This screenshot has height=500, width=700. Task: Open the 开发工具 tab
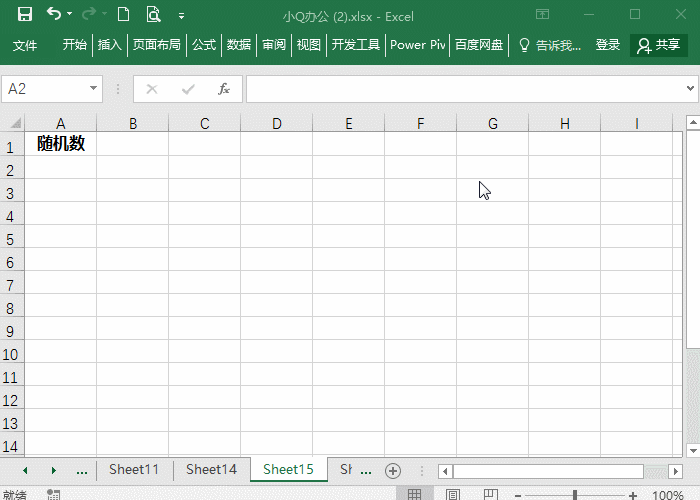356,45
